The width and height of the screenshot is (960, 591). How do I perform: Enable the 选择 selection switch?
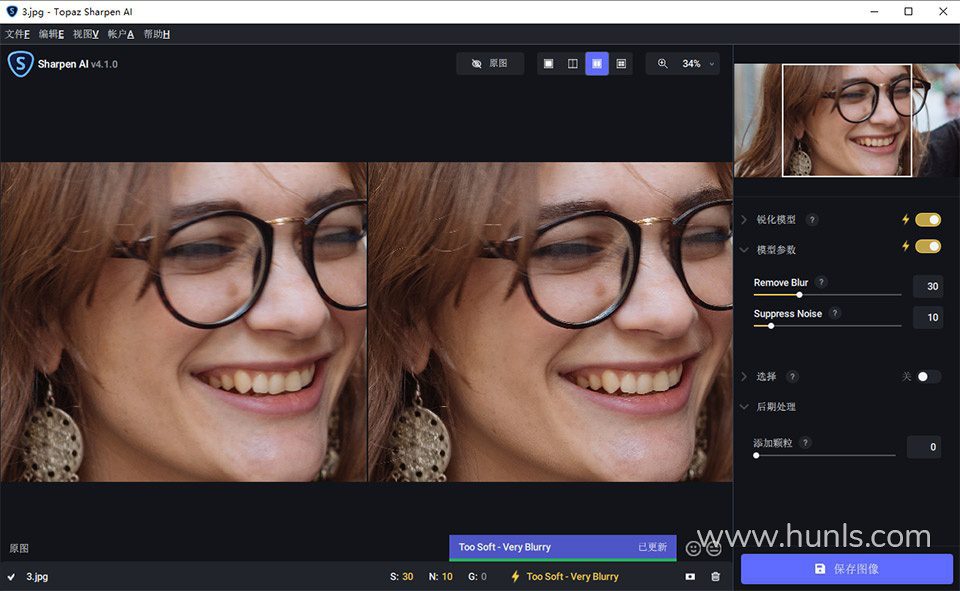(928, 377)
